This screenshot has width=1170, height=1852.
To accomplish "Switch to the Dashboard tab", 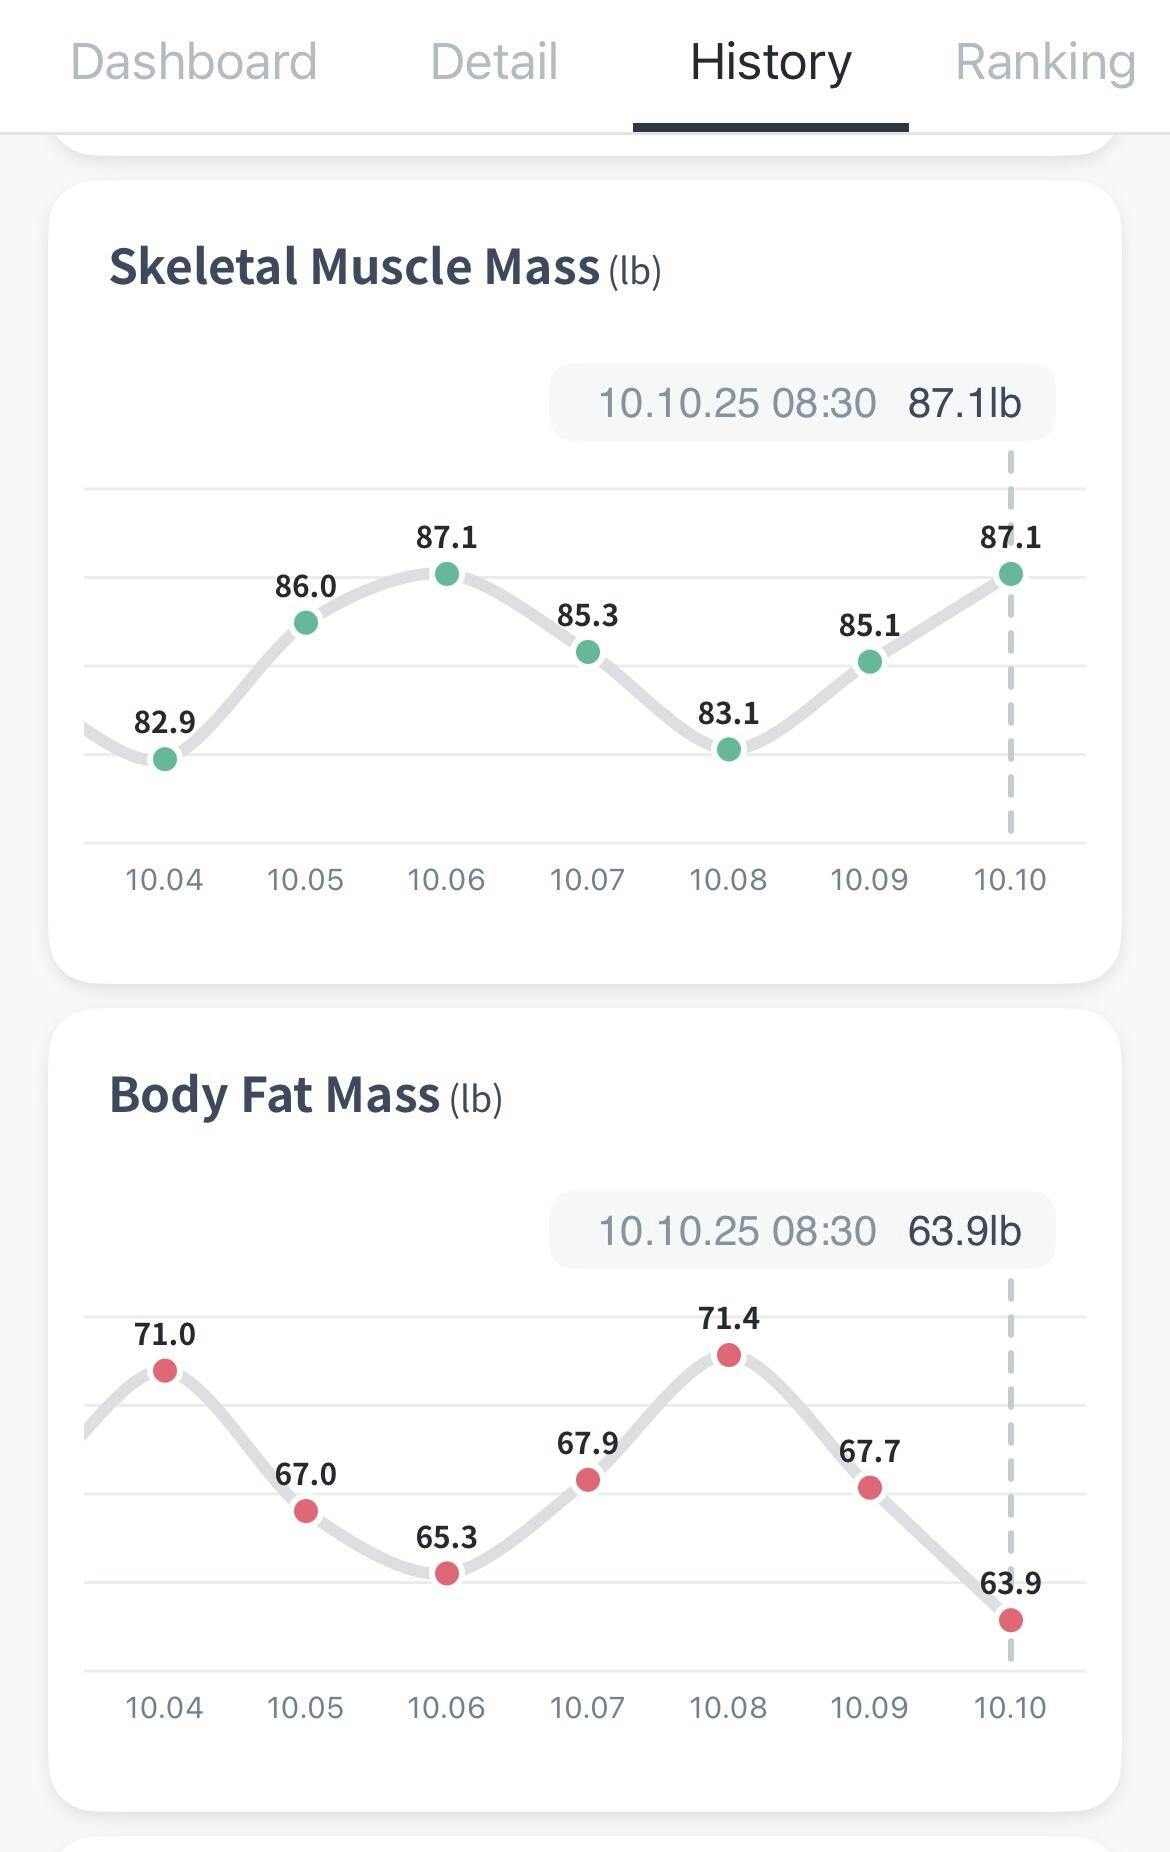I will point(194,62).
